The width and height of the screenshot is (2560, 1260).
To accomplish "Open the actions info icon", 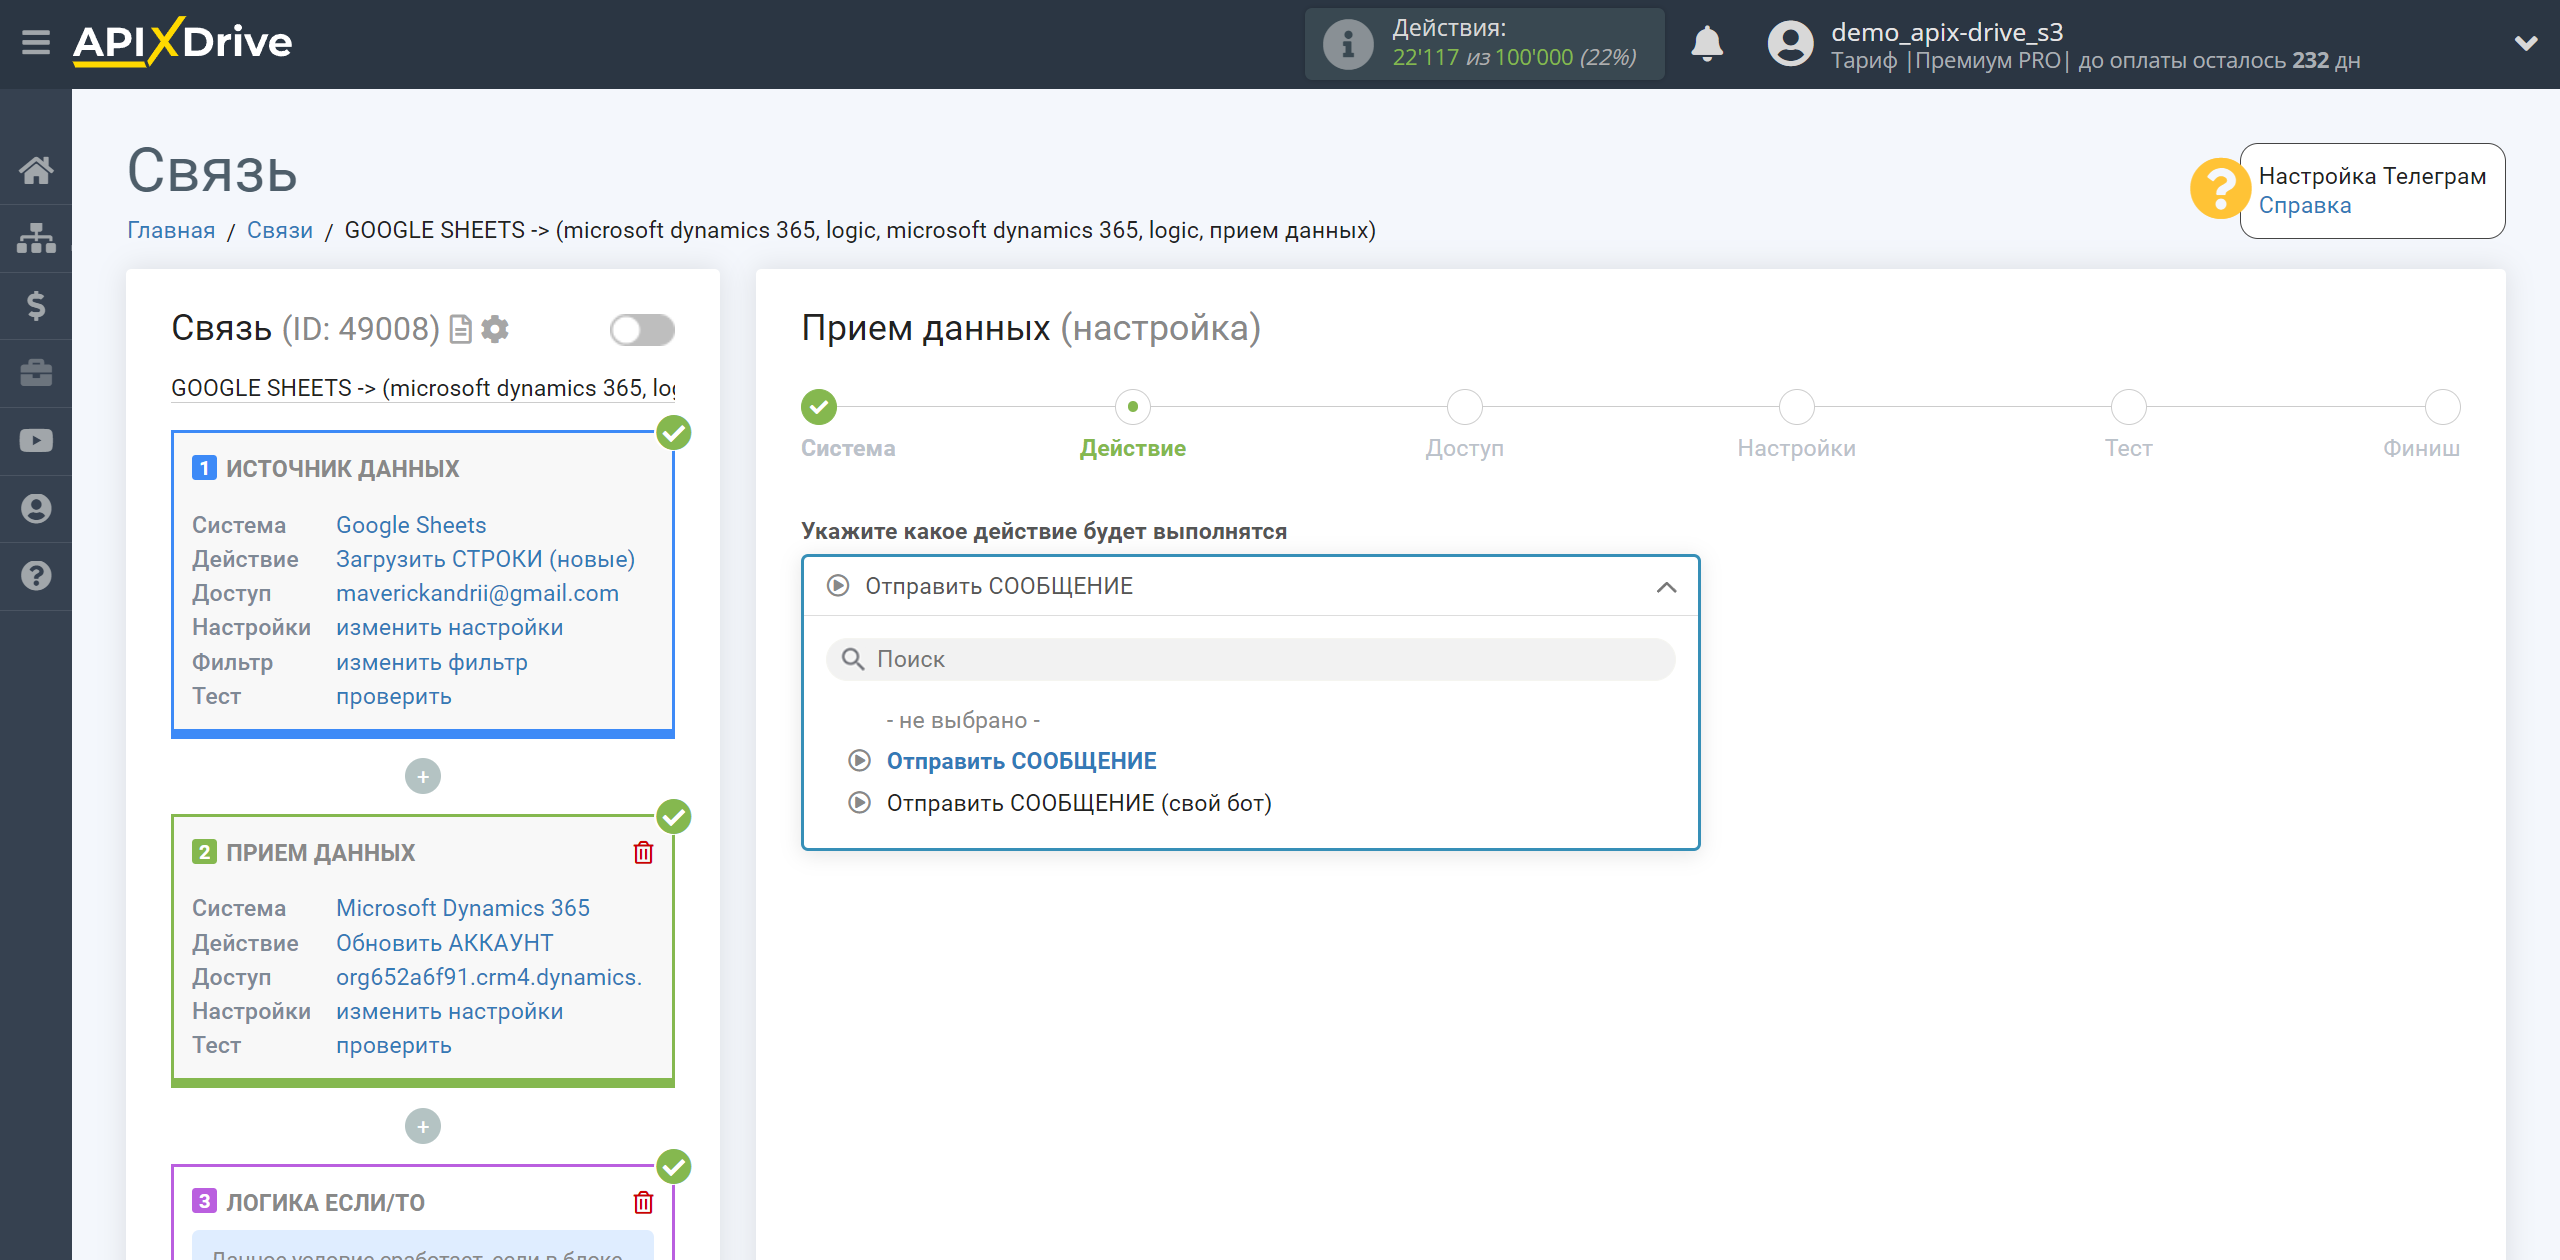I will tap(1347, 44).
